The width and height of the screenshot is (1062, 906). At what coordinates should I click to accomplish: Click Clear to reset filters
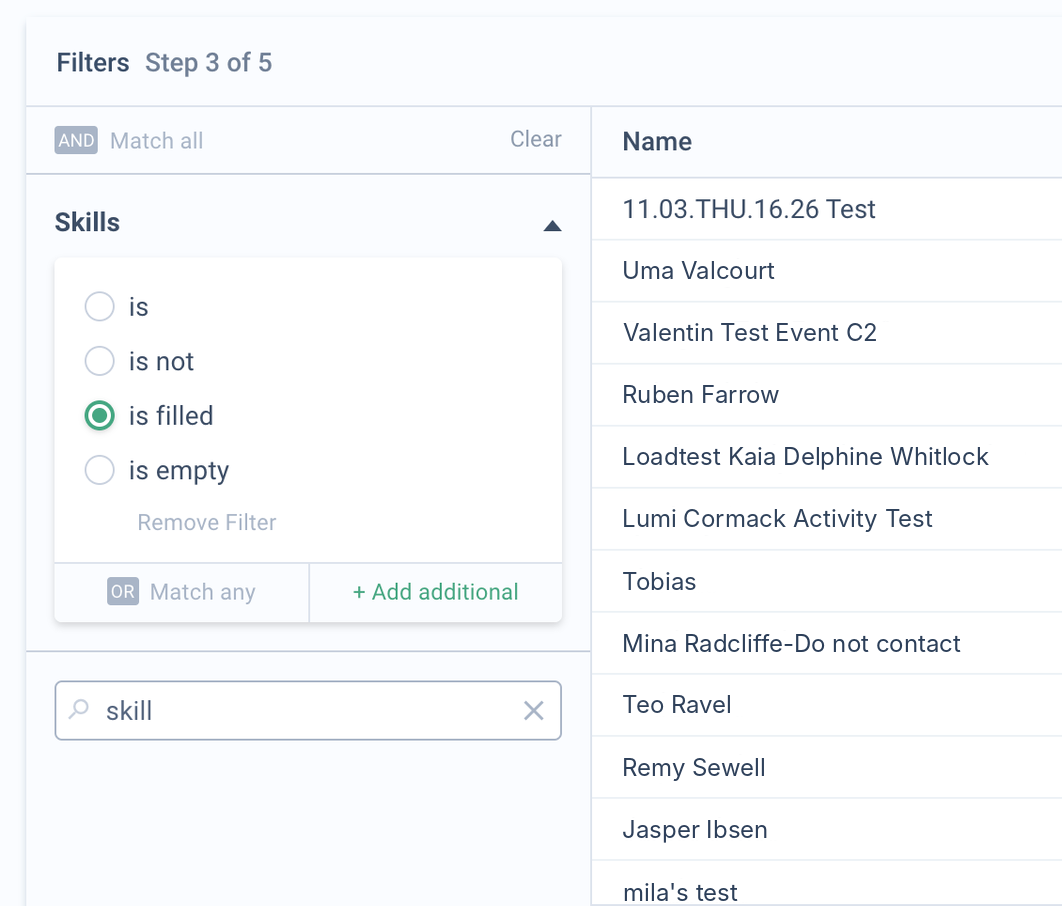536,139
